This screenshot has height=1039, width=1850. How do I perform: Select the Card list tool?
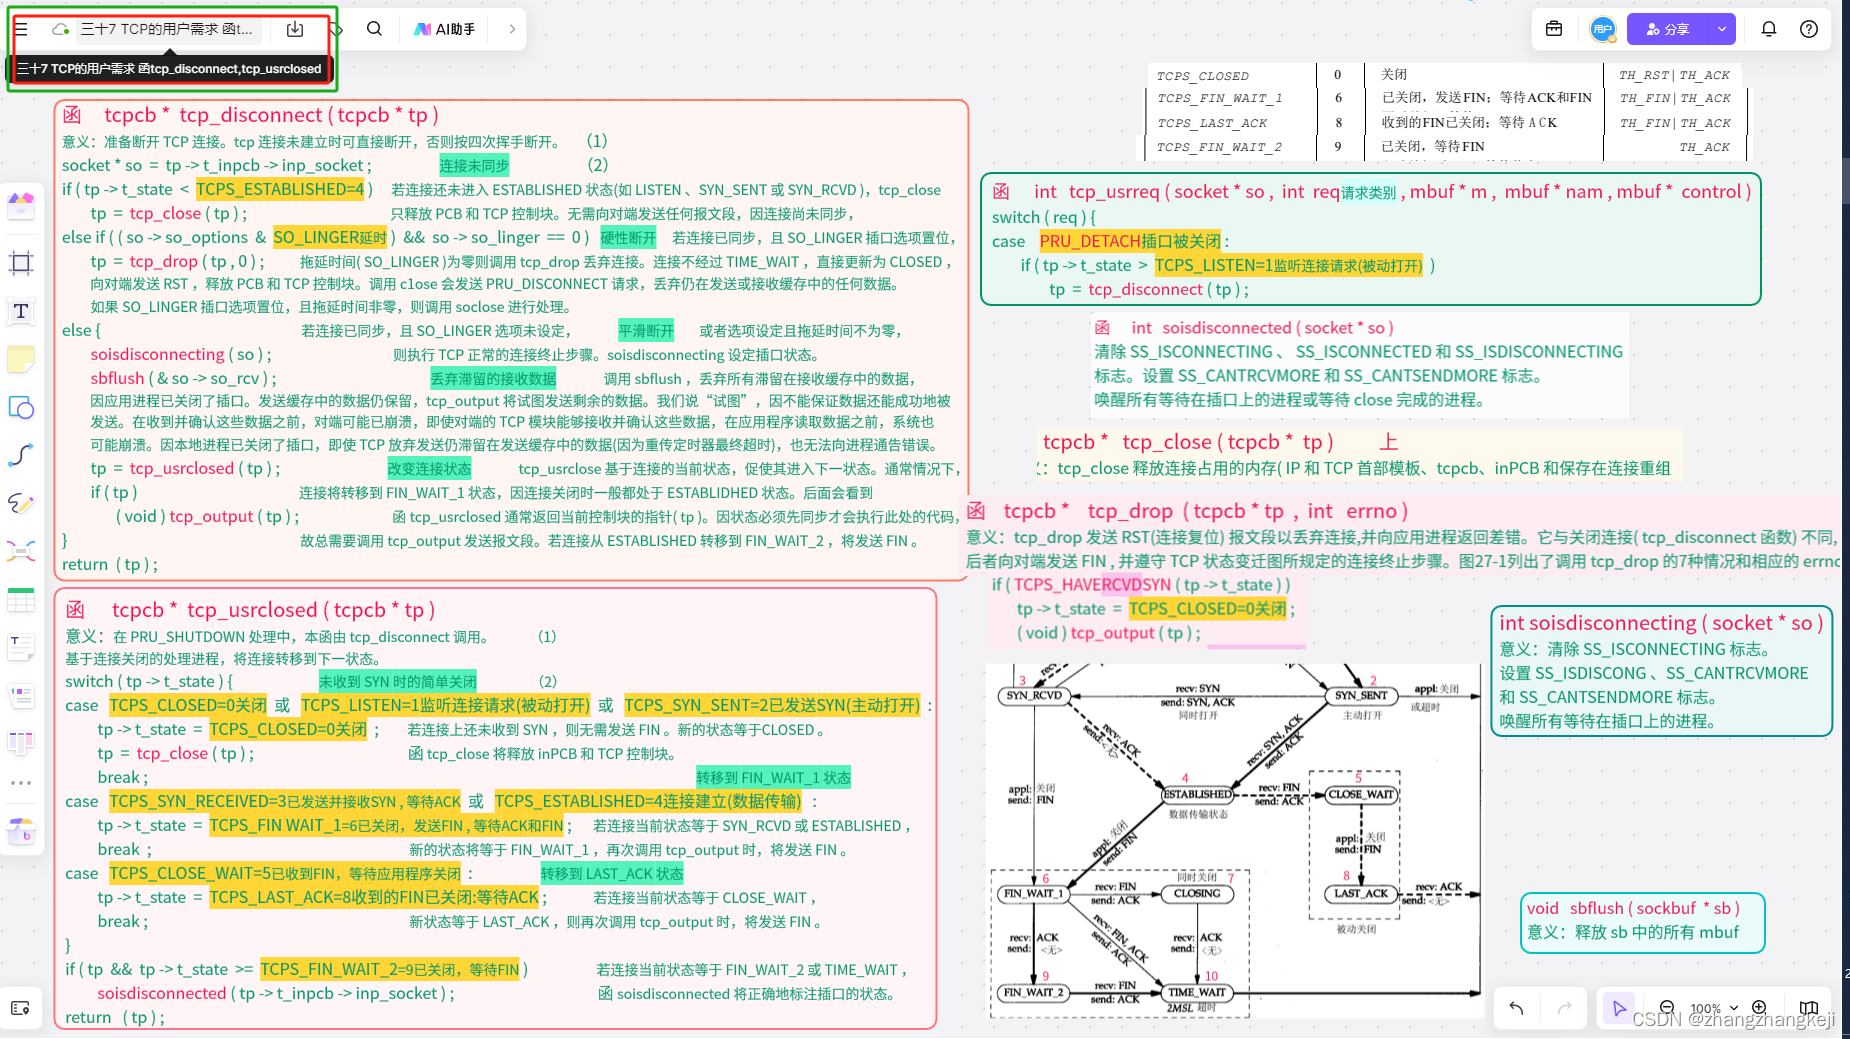21,695
